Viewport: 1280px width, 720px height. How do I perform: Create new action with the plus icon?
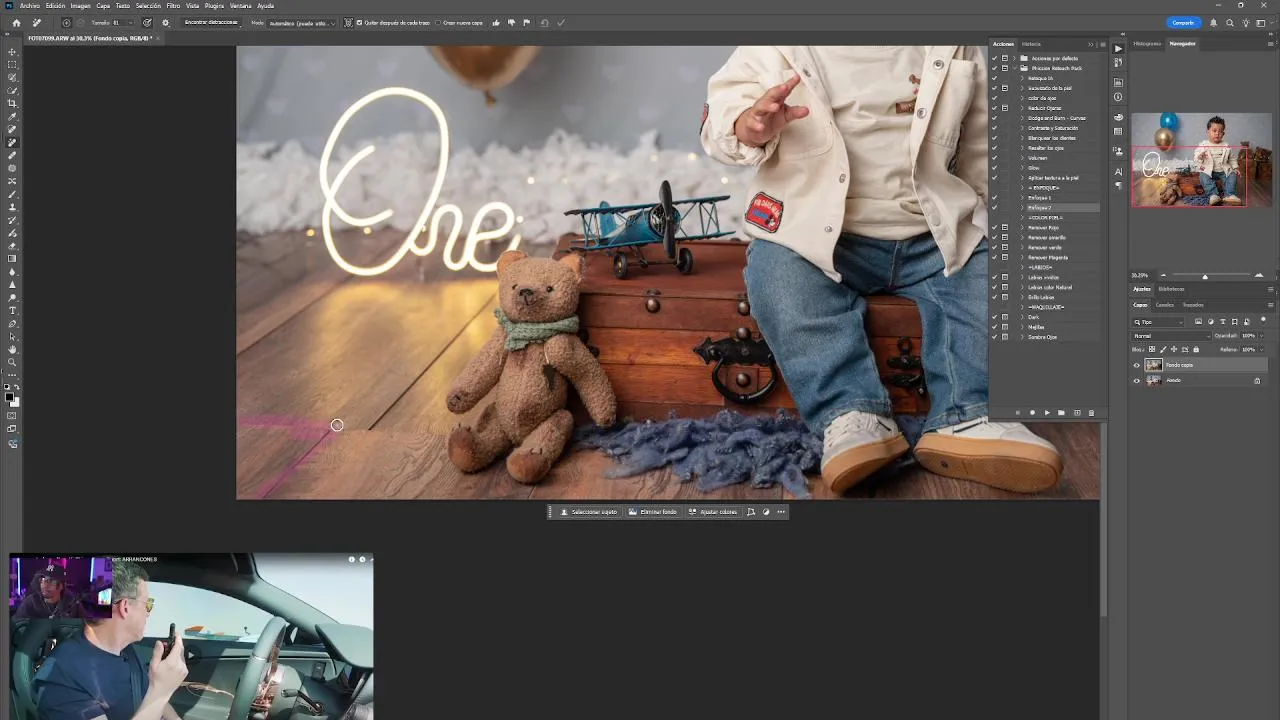click(1077, 413)
